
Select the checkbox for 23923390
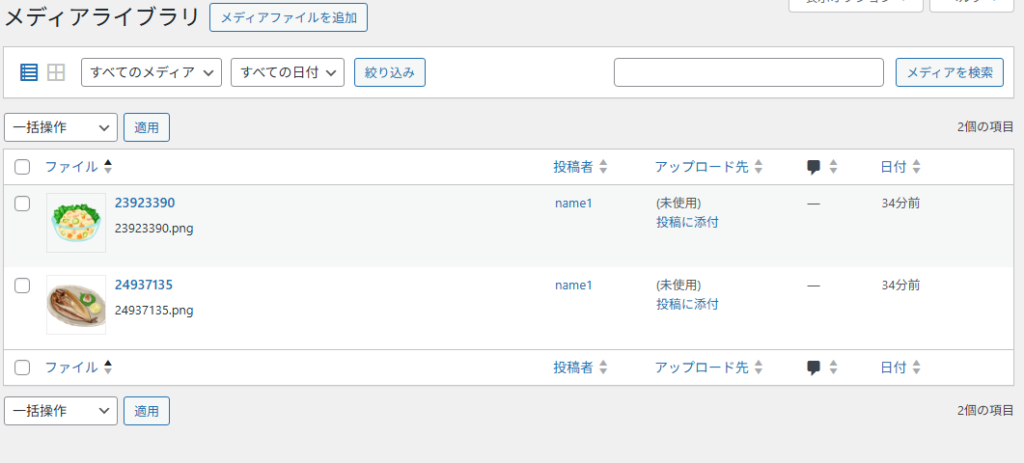click(22, 204)
